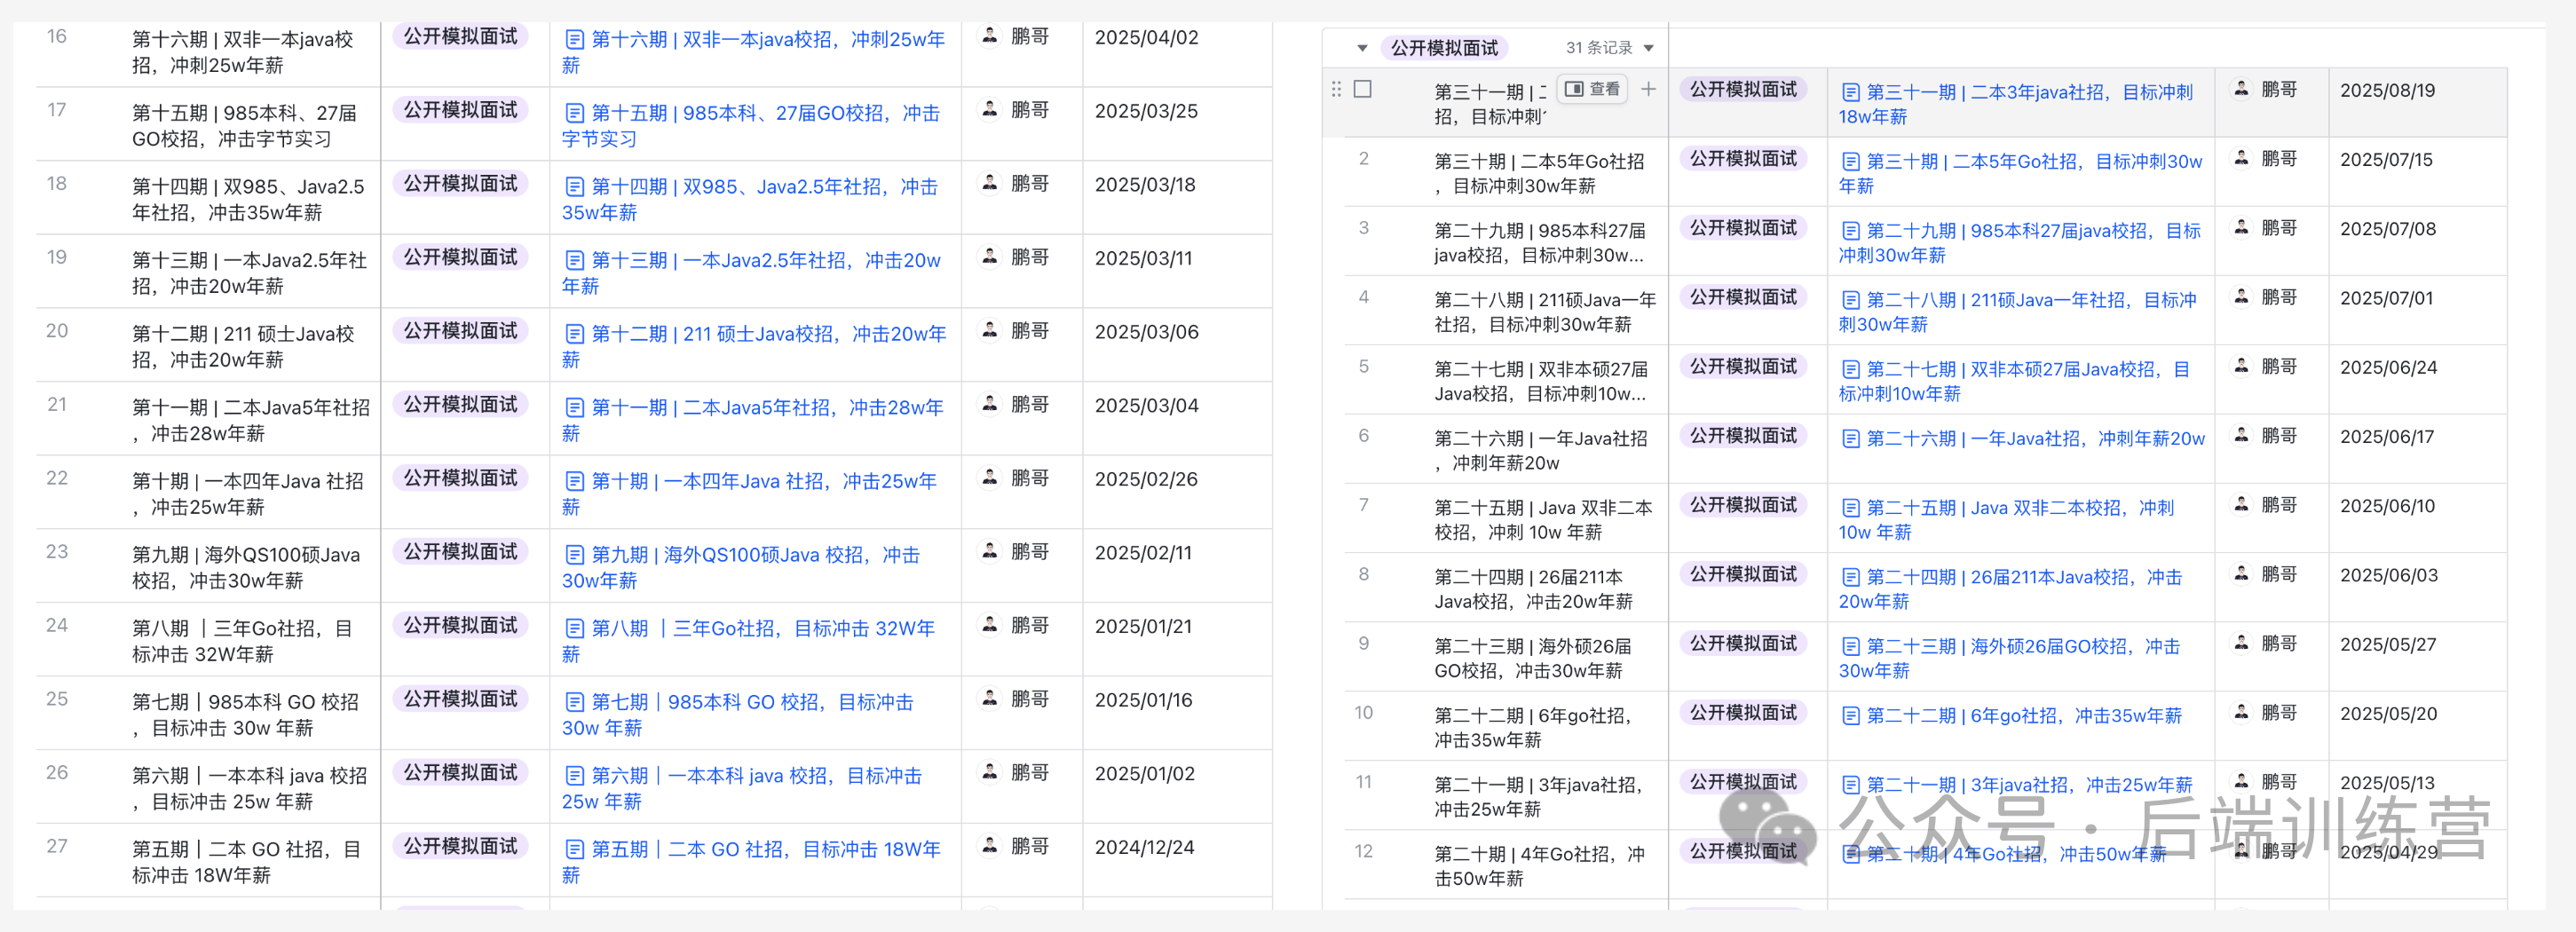Click the document icon for 第九期 link
Screen dimensions: 2576x932
(574, 555)
